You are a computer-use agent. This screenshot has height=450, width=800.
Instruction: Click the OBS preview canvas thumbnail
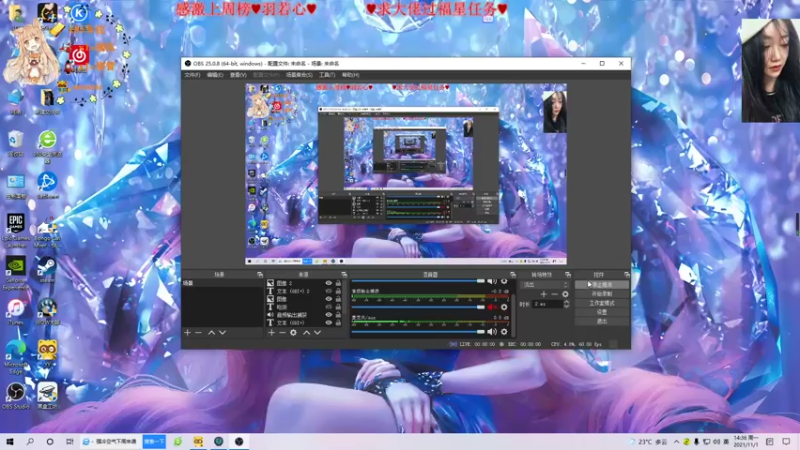[406, 174]
